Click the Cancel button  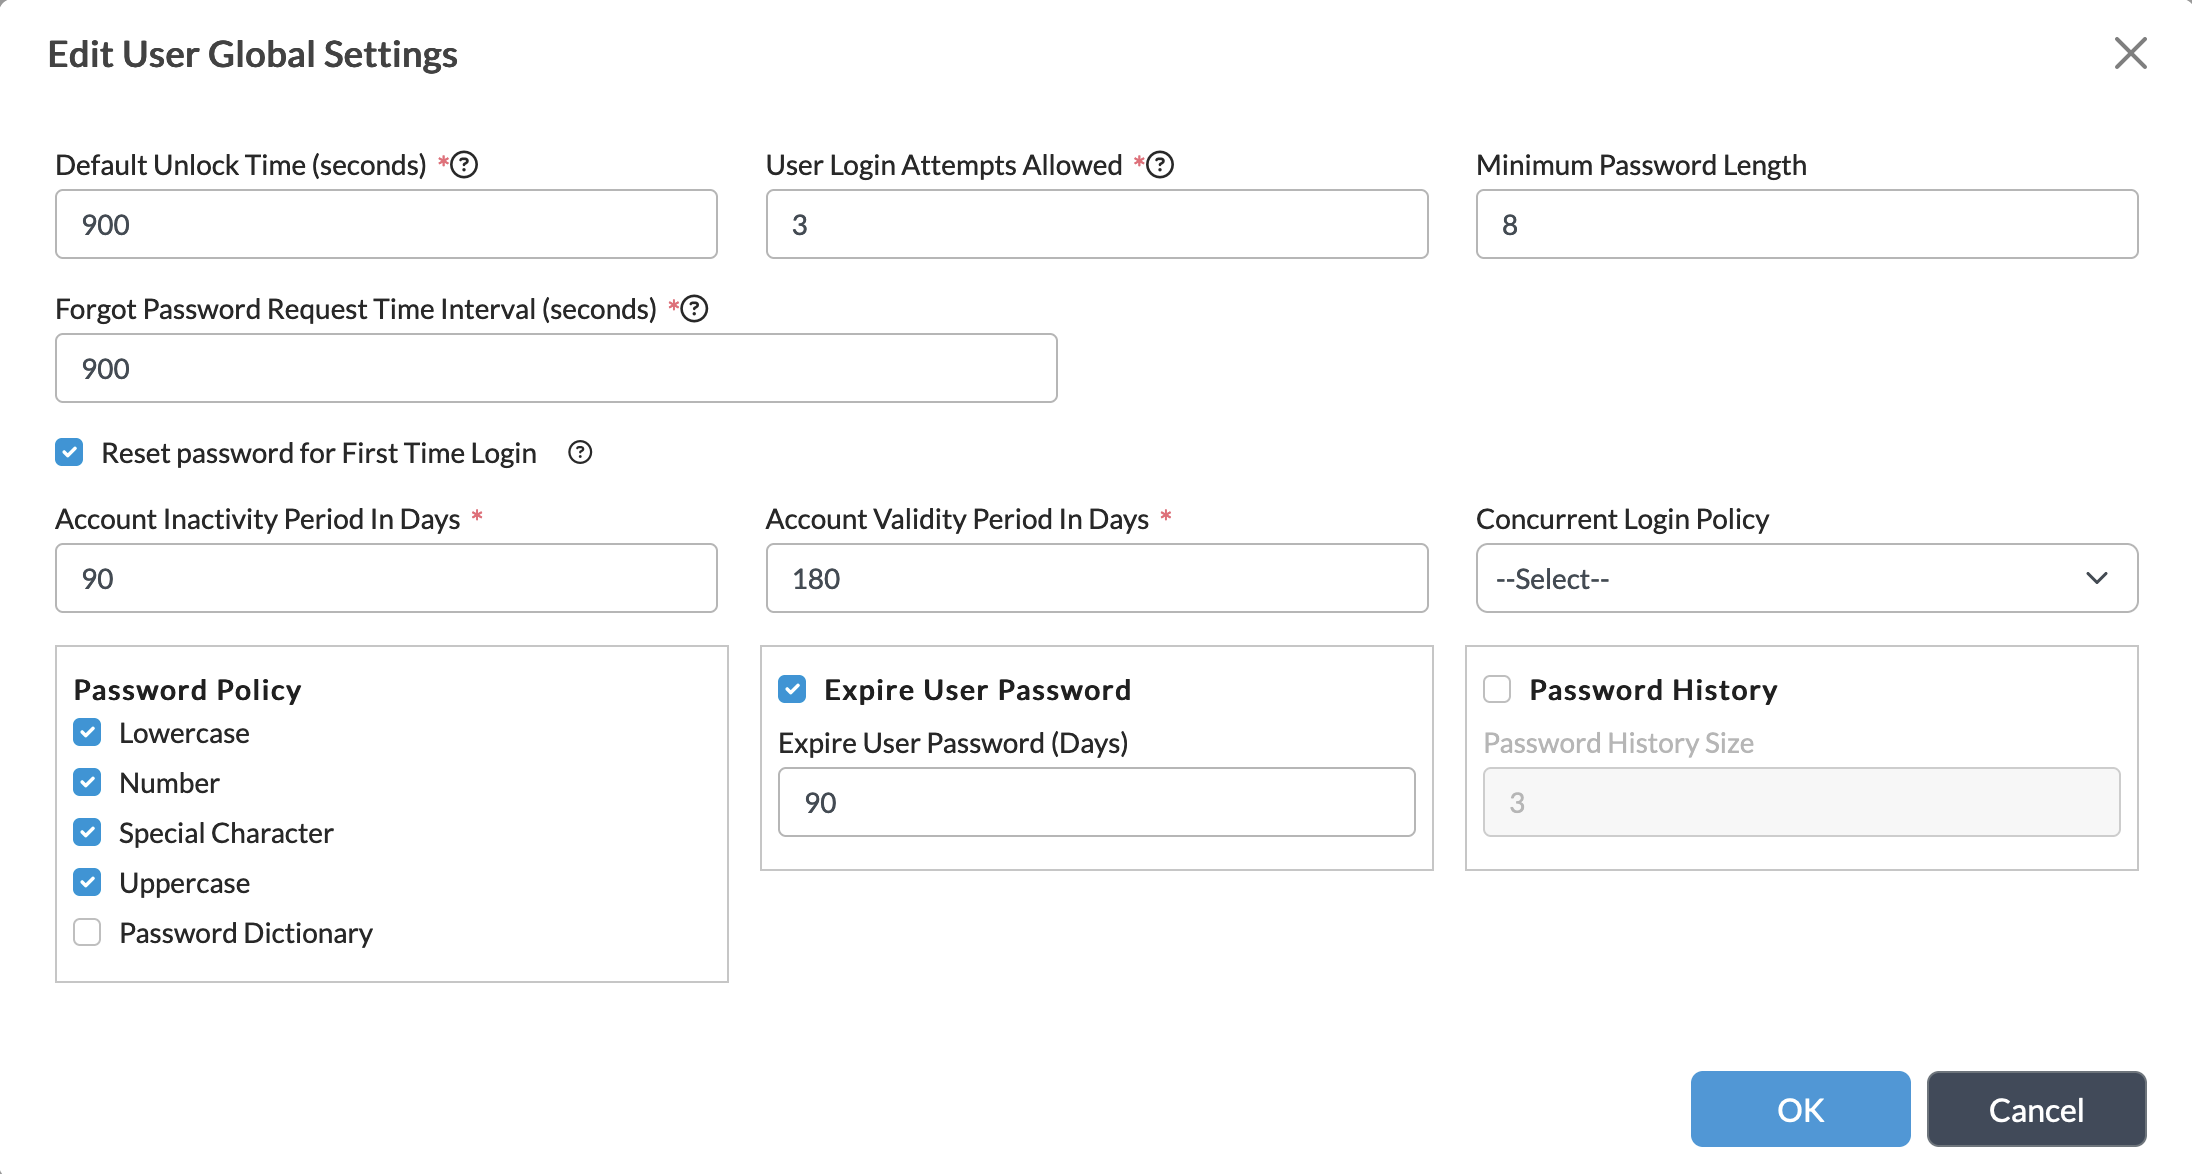(x=2036, y=1109)
